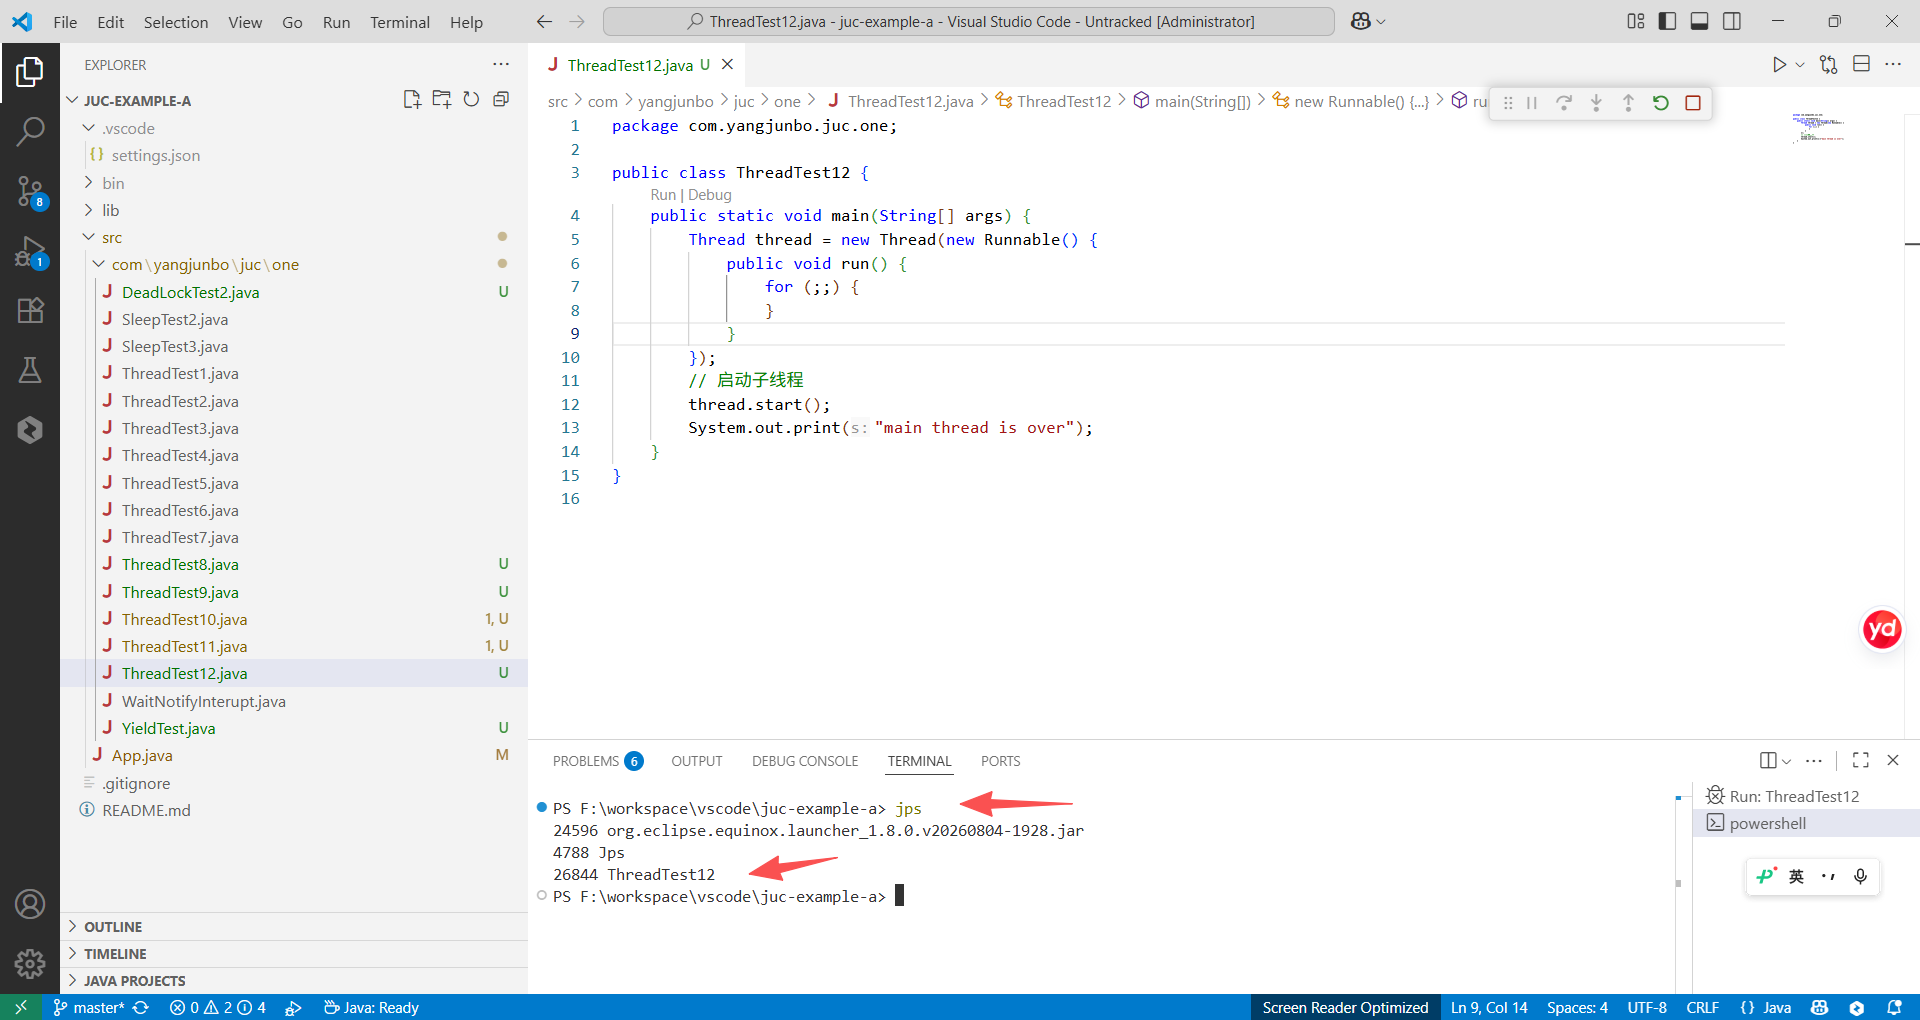Select the powershell terminal entry

(1806, 823)
